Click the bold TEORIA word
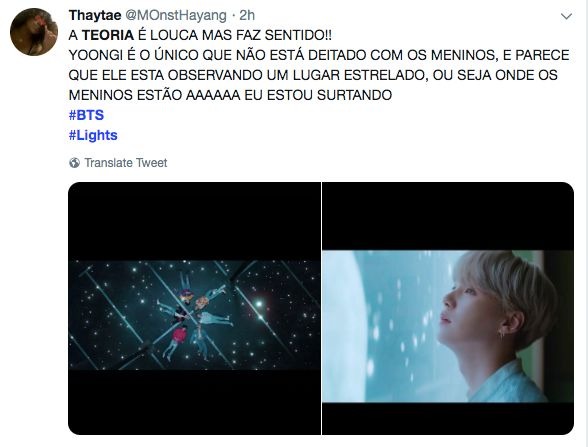588x447 pixels. (108, 35)
